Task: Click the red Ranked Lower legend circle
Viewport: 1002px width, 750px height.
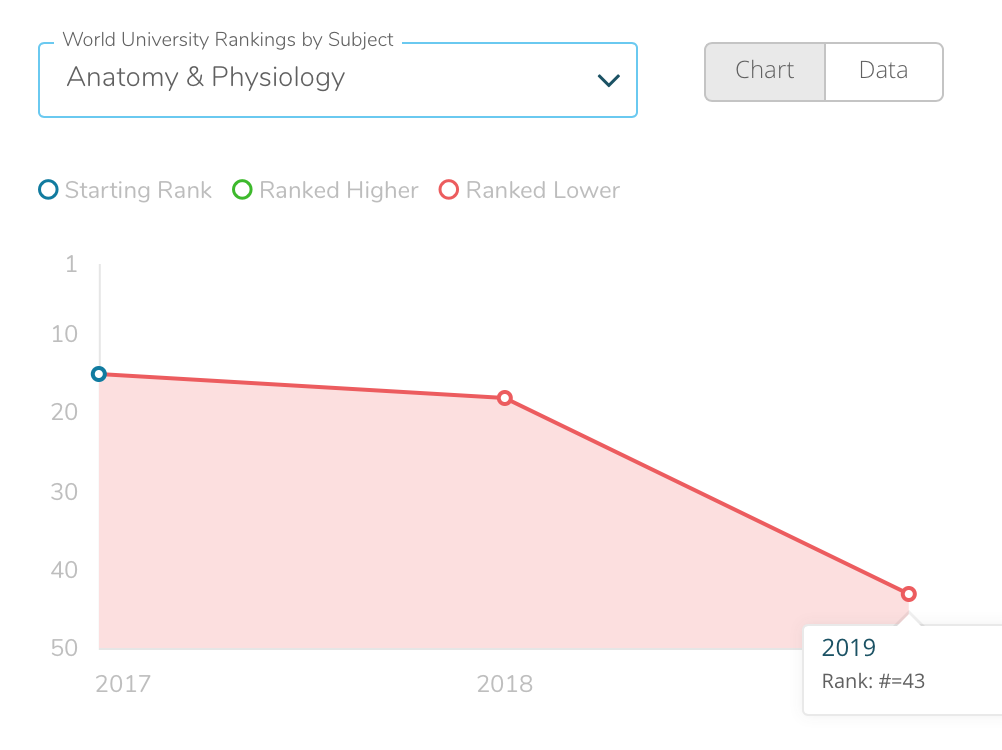Action: [x=449, y=190]
